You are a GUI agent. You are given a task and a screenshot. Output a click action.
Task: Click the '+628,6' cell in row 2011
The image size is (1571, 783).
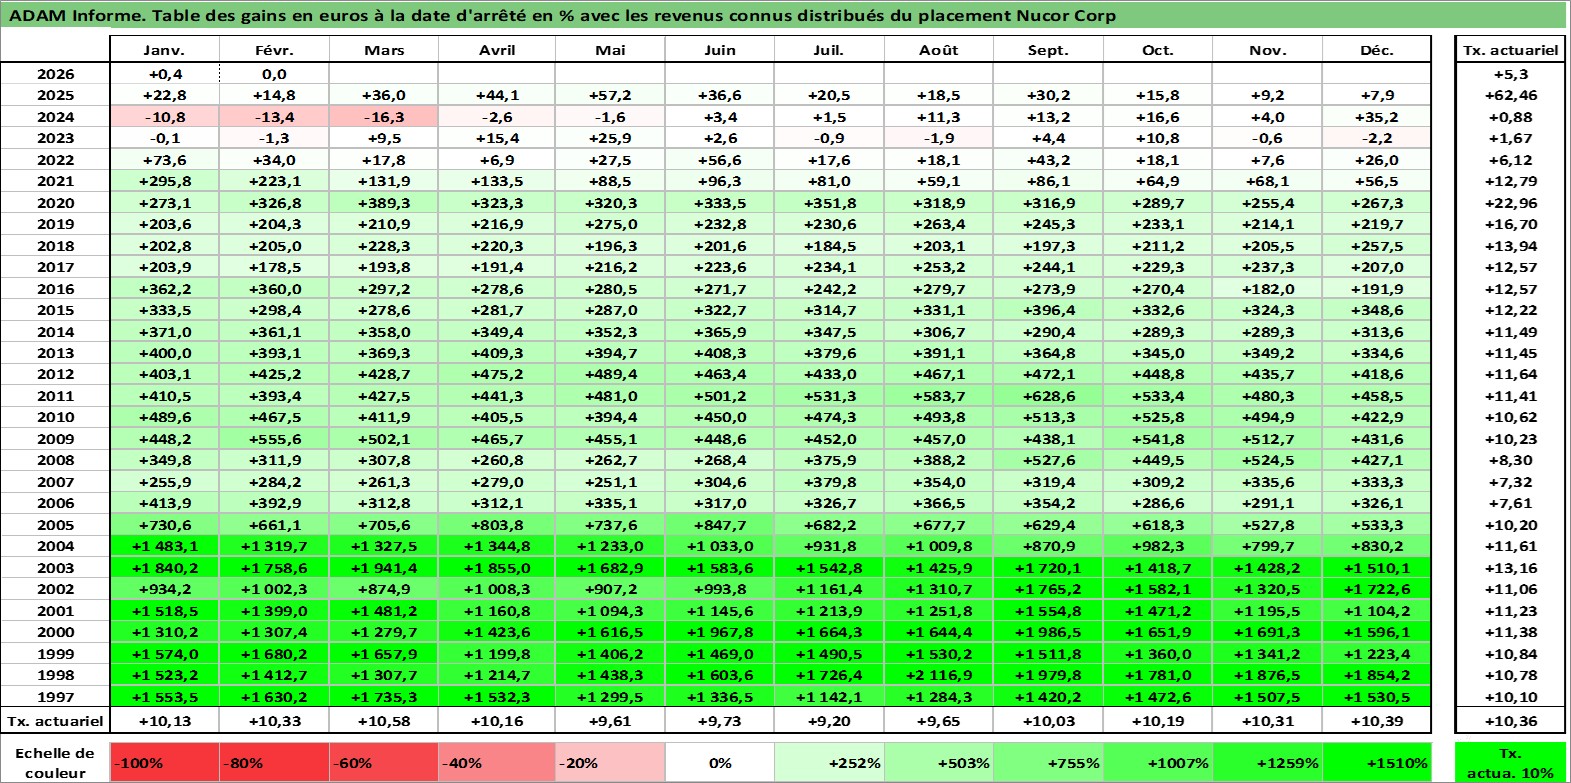pos(1048,396)
